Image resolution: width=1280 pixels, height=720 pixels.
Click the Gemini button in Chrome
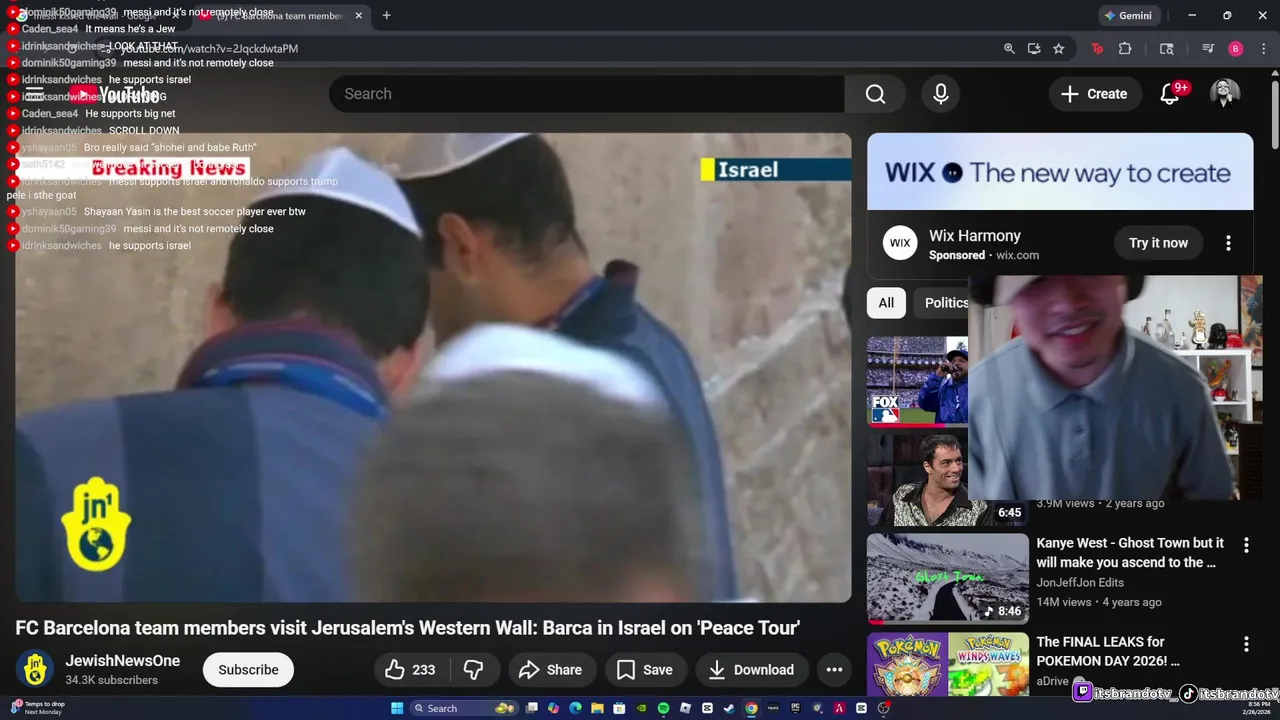point(1128,15)
